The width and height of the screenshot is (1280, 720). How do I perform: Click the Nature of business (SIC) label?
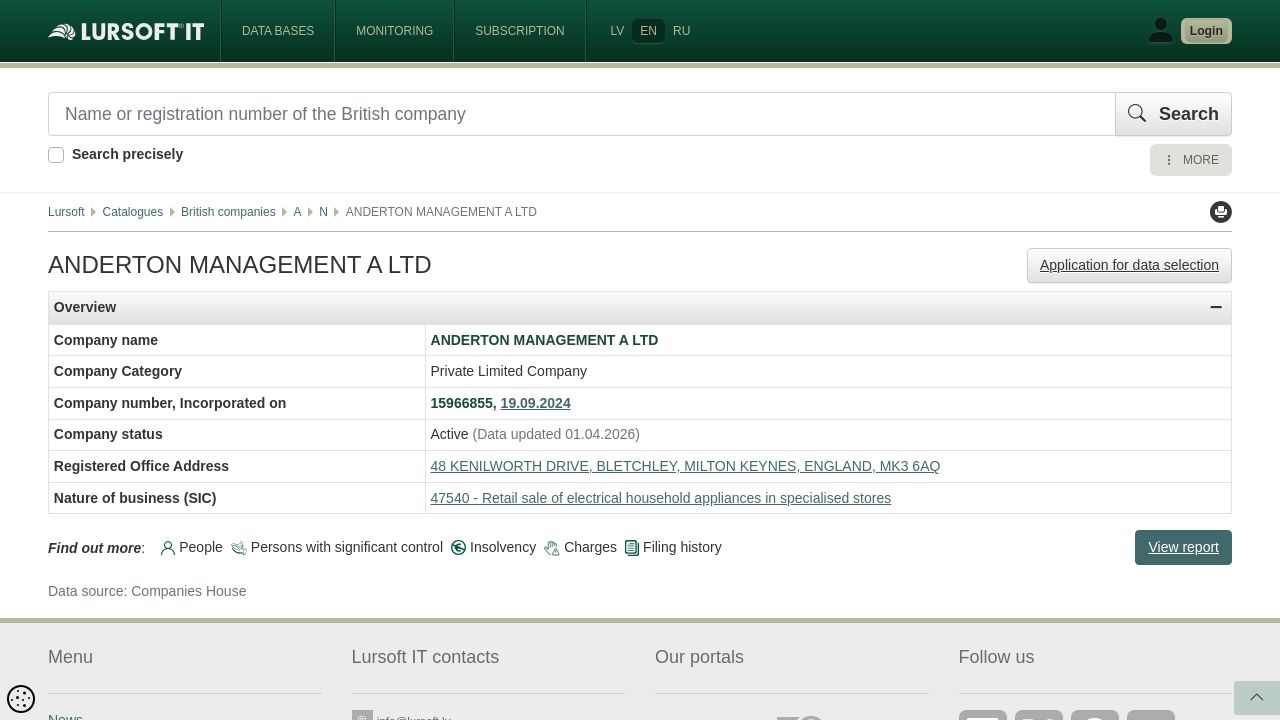(135, 498)
